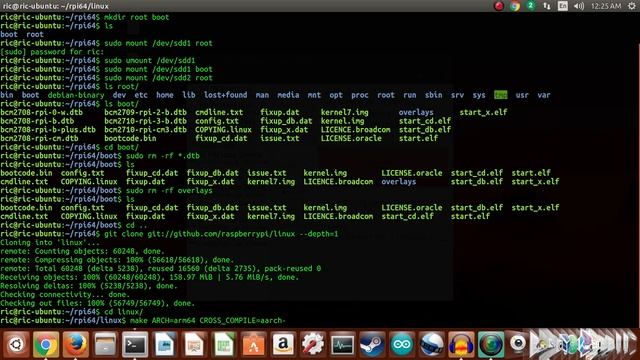Click the 'sudo rm -rf overlays' command

pyautogui.click(x=169, y=191)
